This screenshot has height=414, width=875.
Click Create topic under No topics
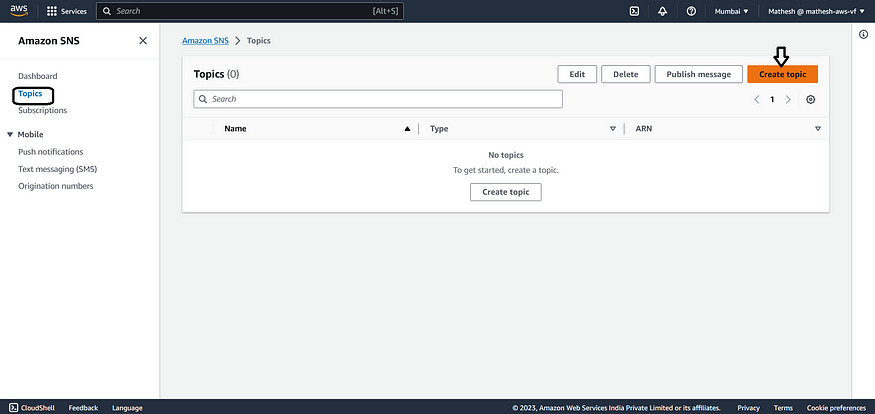[x=506, y=192]
